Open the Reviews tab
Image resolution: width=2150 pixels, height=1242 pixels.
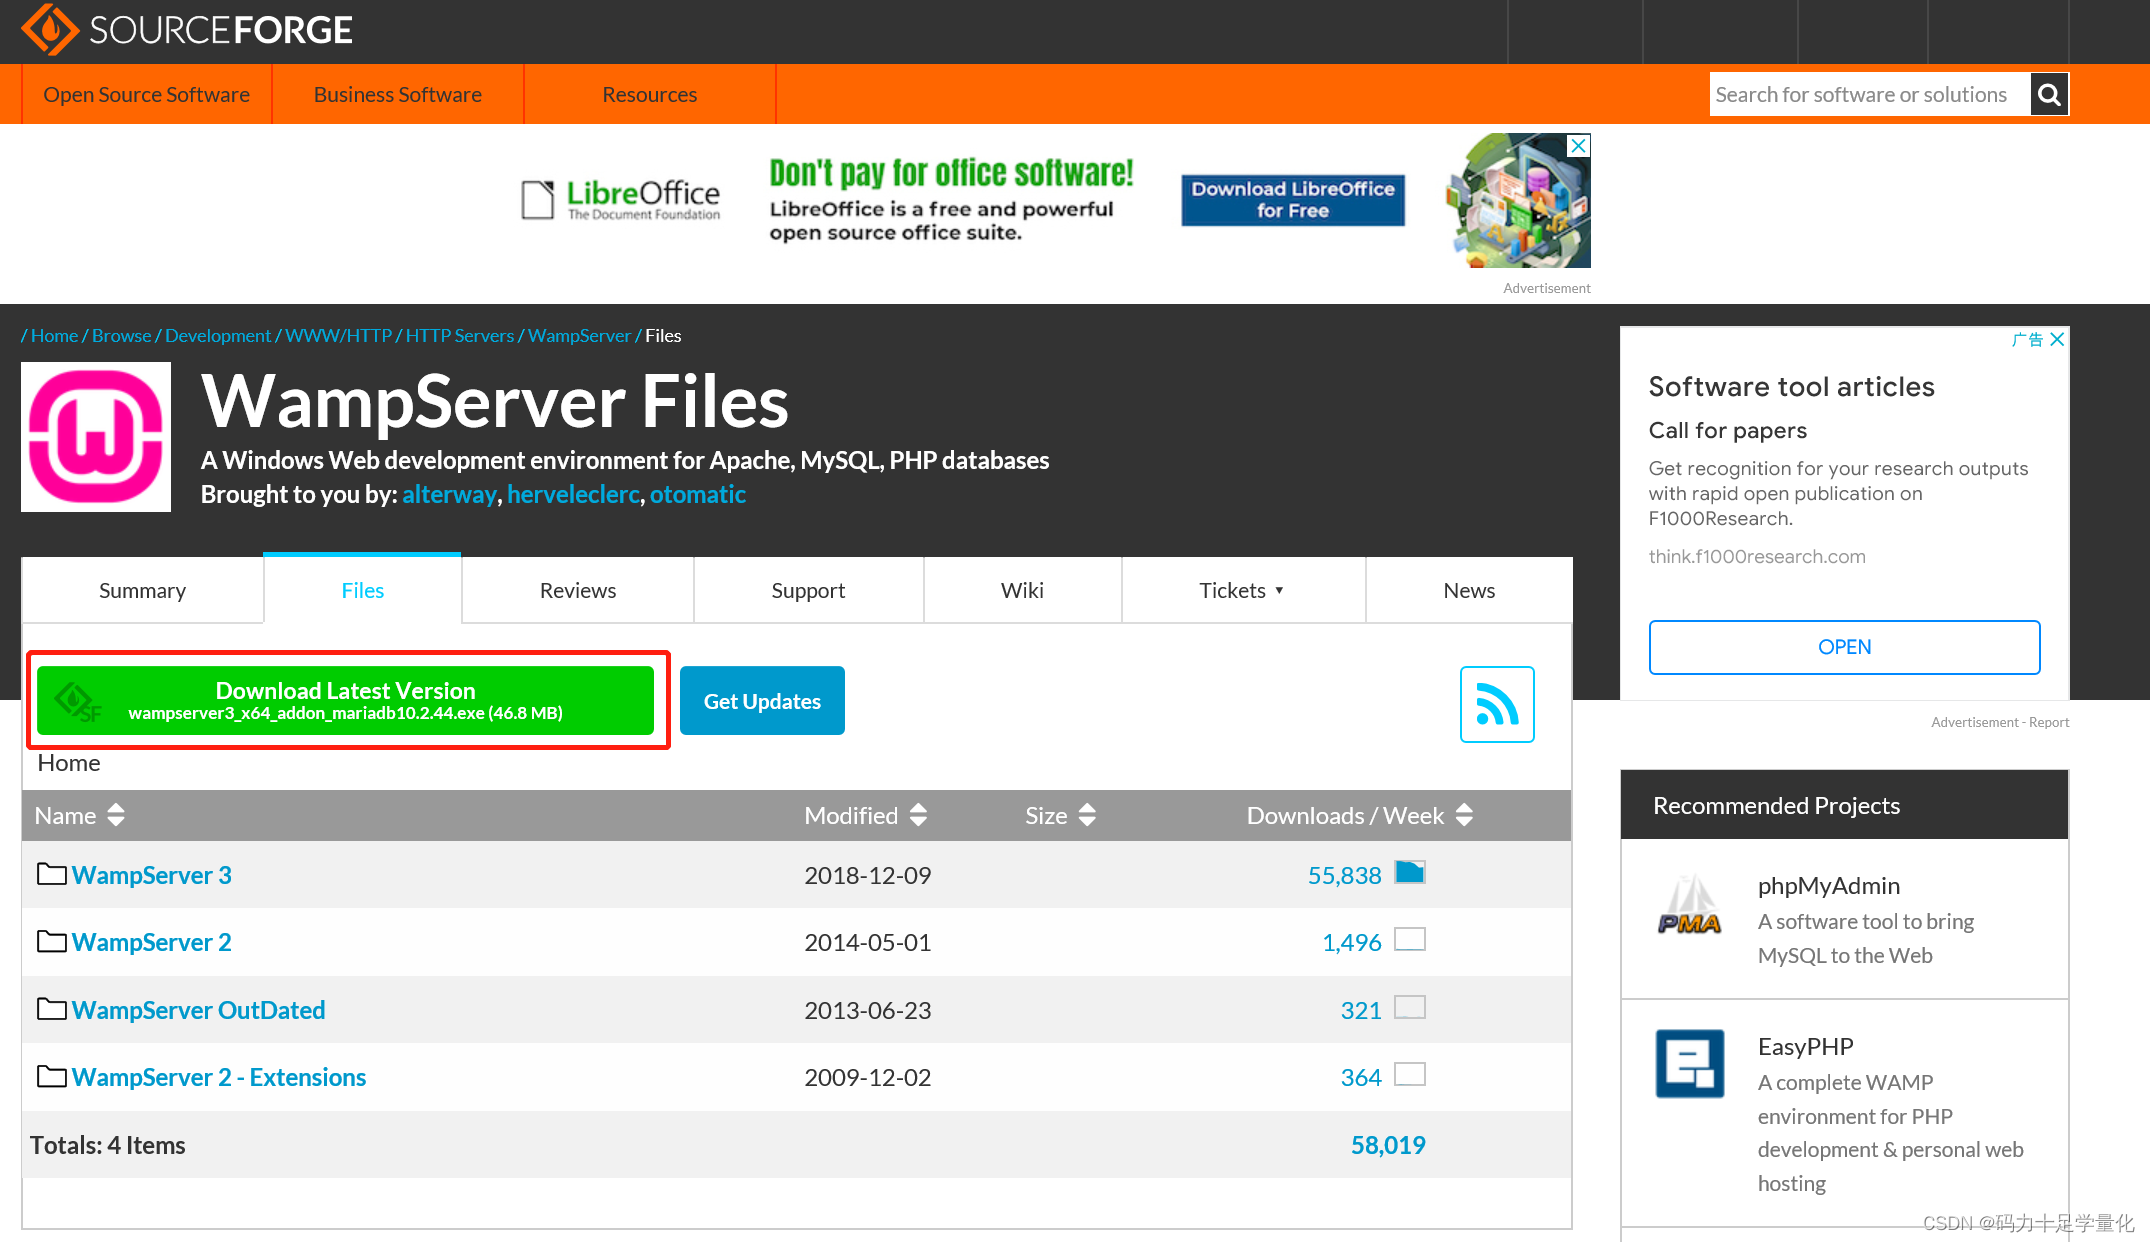(x=578, y=590)
